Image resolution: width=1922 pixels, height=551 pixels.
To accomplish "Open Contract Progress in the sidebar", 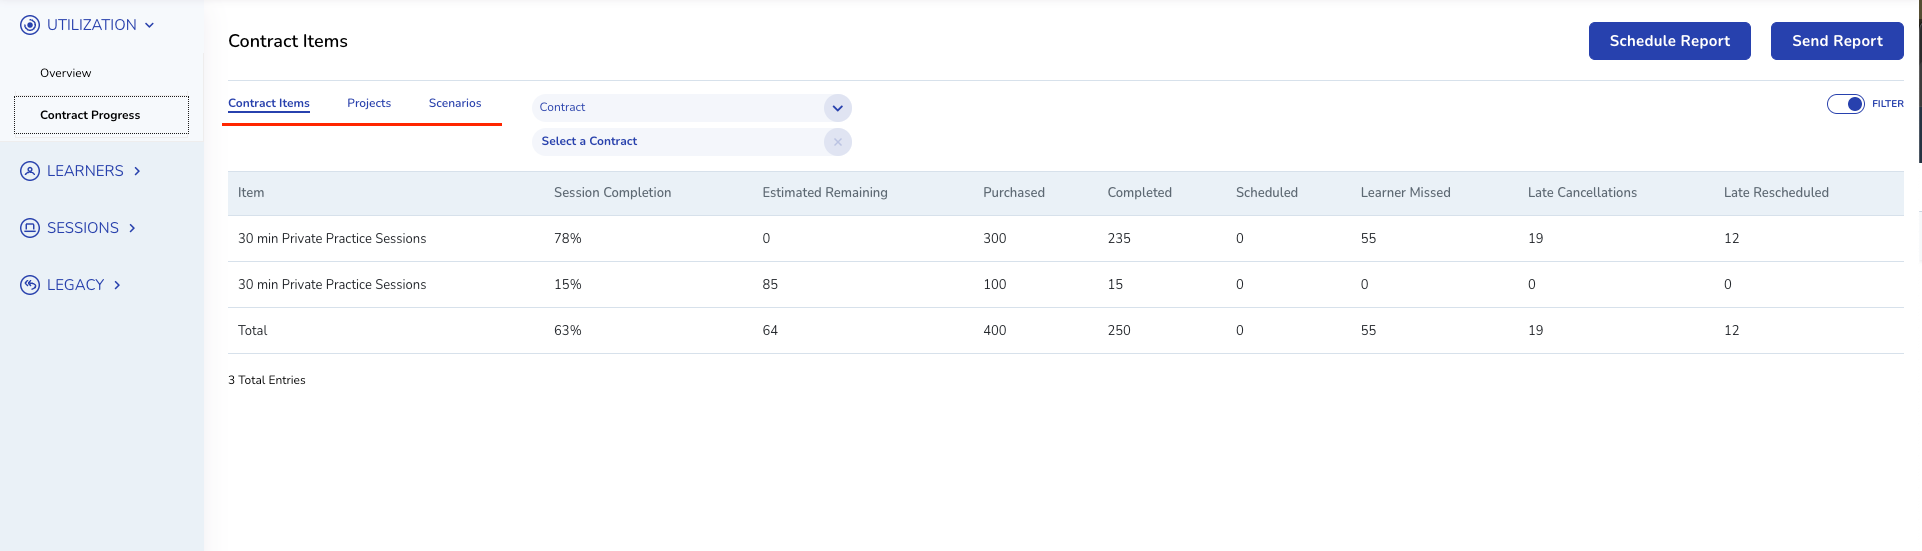I will pos(101,115).
